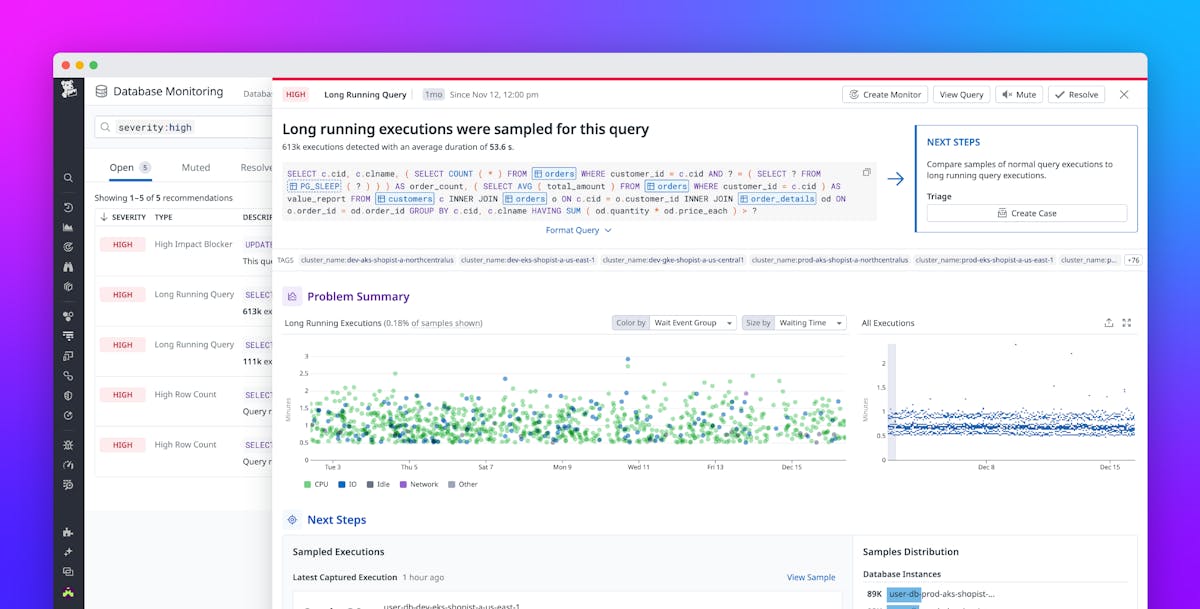This screenshot has width=1200, height=609.
Task: Open the recent history clock icon in sidebar
Action: click(x=67, y=207)
